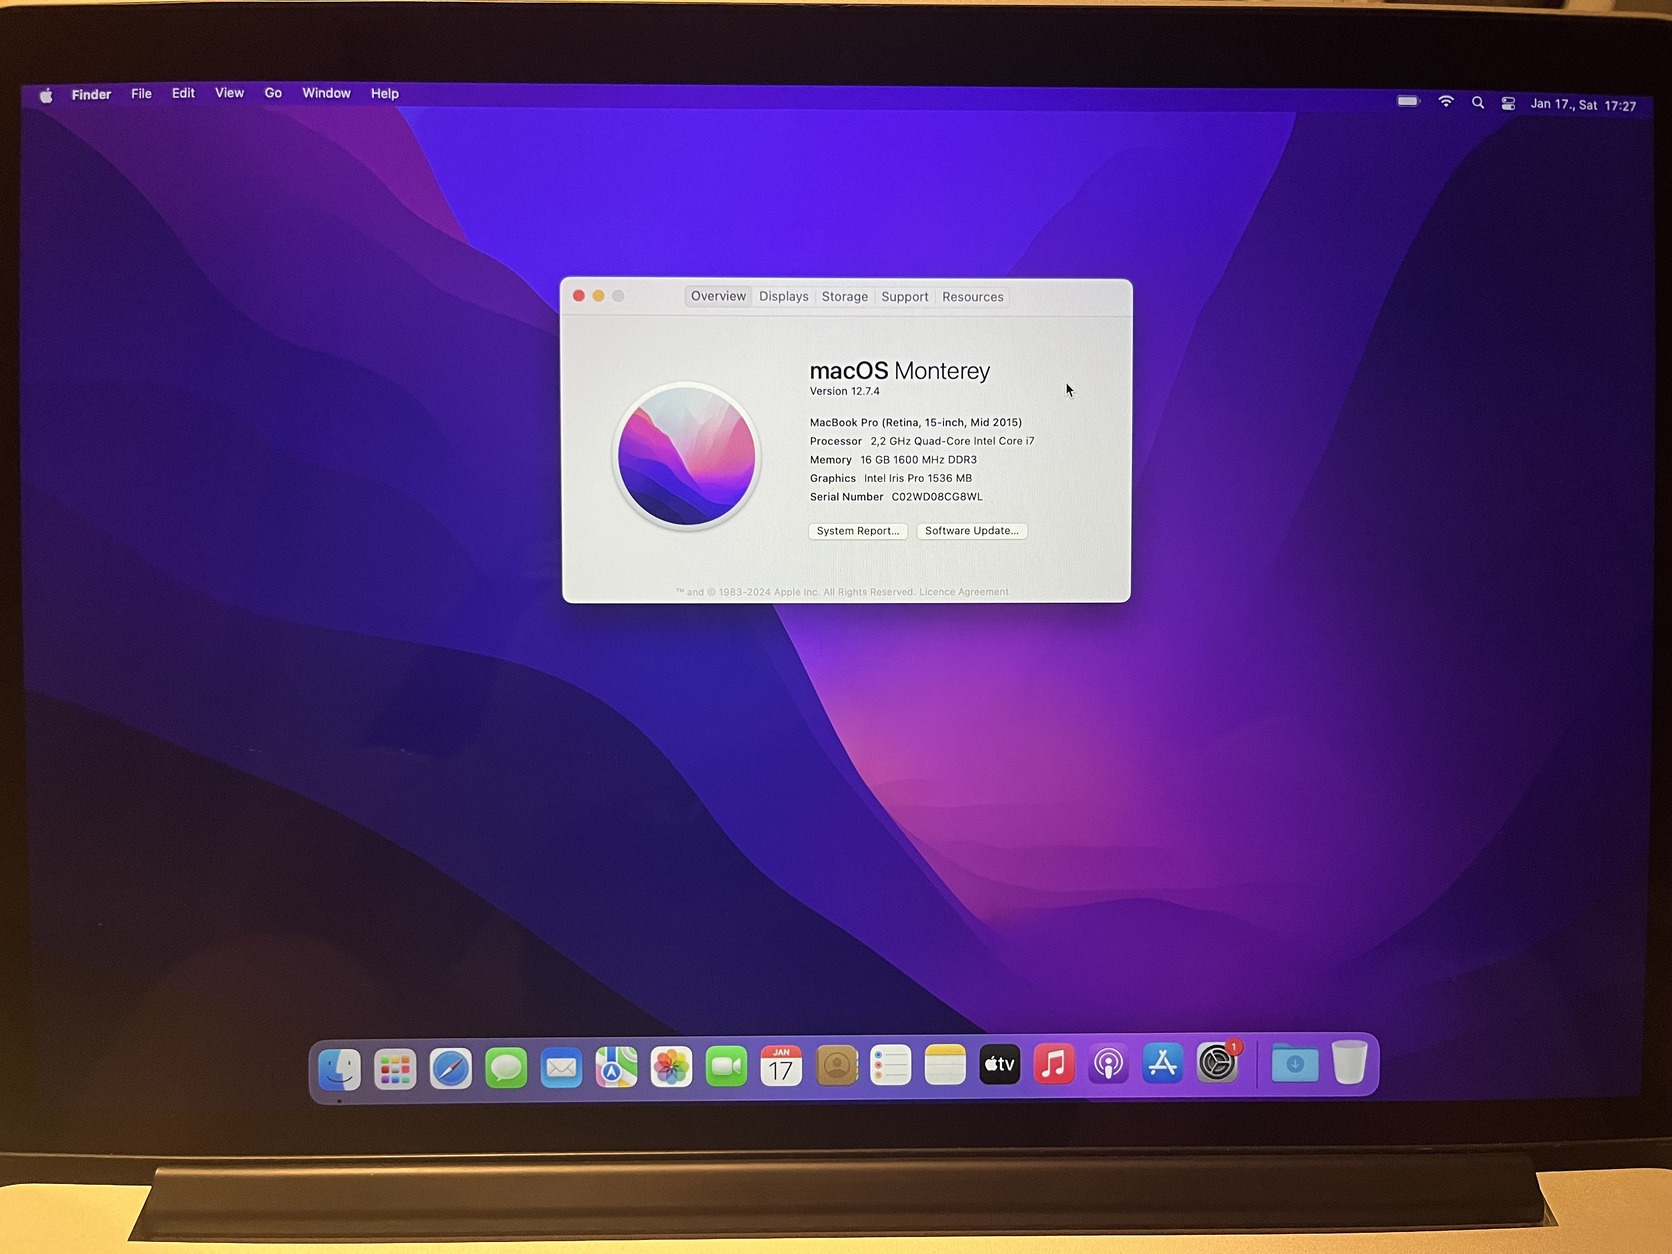Image resolution: width=1672 pixels, height=1254 pixels.
Task: Open the Help menu
Action: coord(385,94)
